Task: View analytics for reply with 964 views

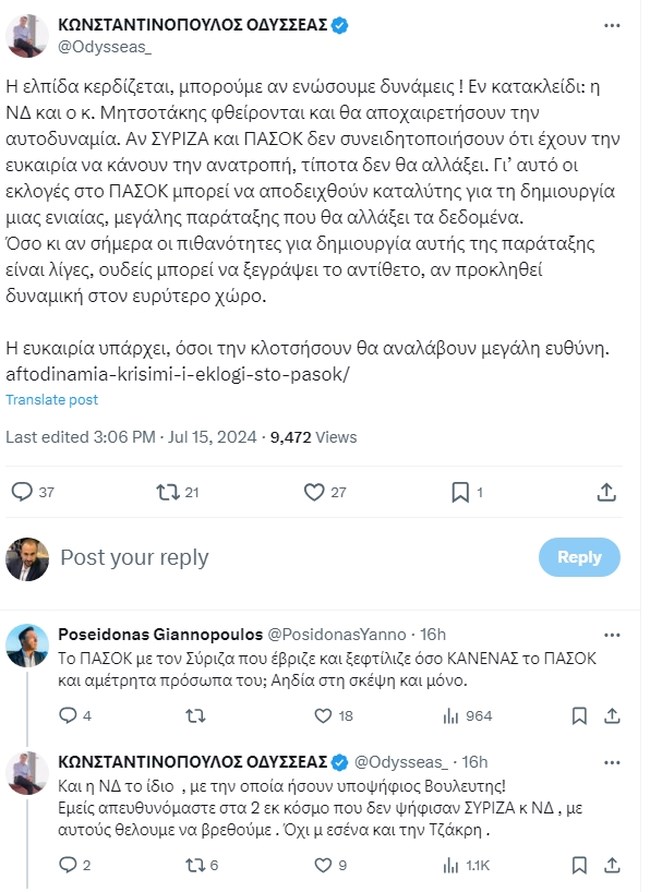Action: tap(451, 715)
